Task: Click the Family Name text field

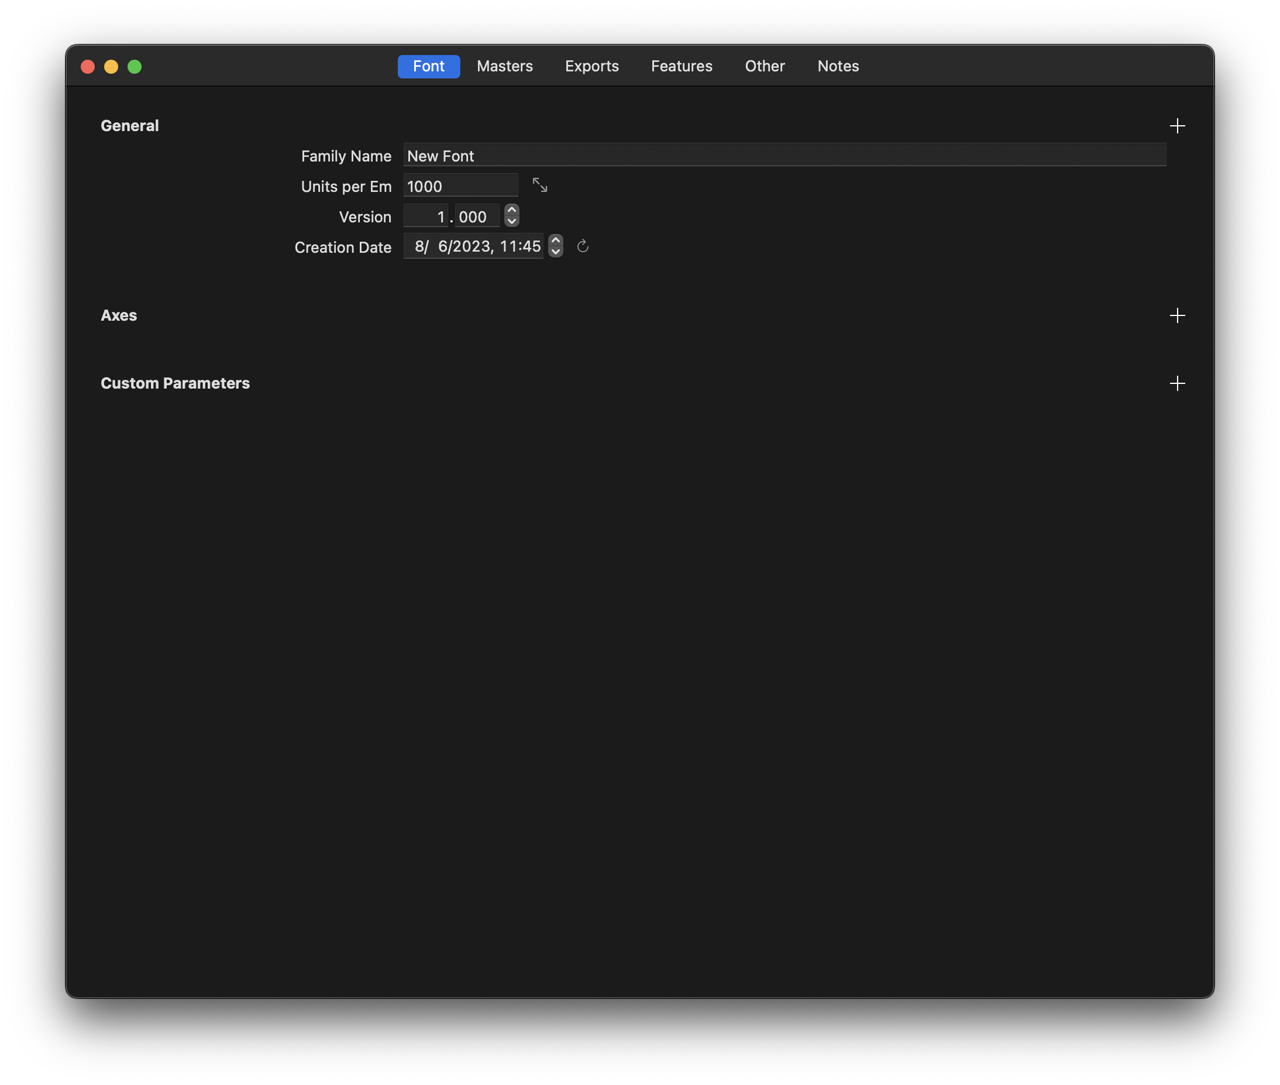Action: click(783, 156)
